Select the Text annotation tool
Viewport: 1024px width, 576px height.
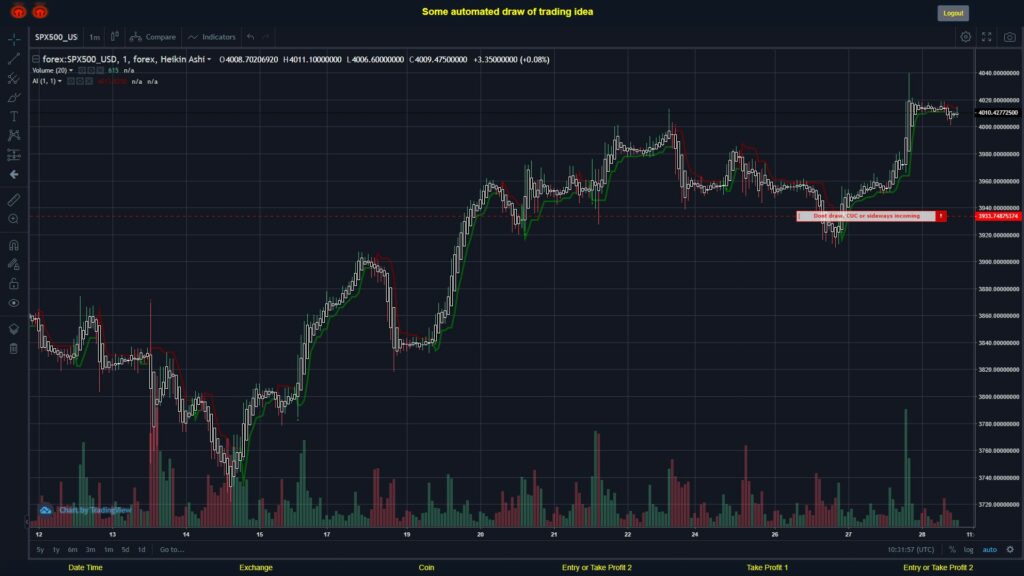pyautogui.click(x=14, y=116)
